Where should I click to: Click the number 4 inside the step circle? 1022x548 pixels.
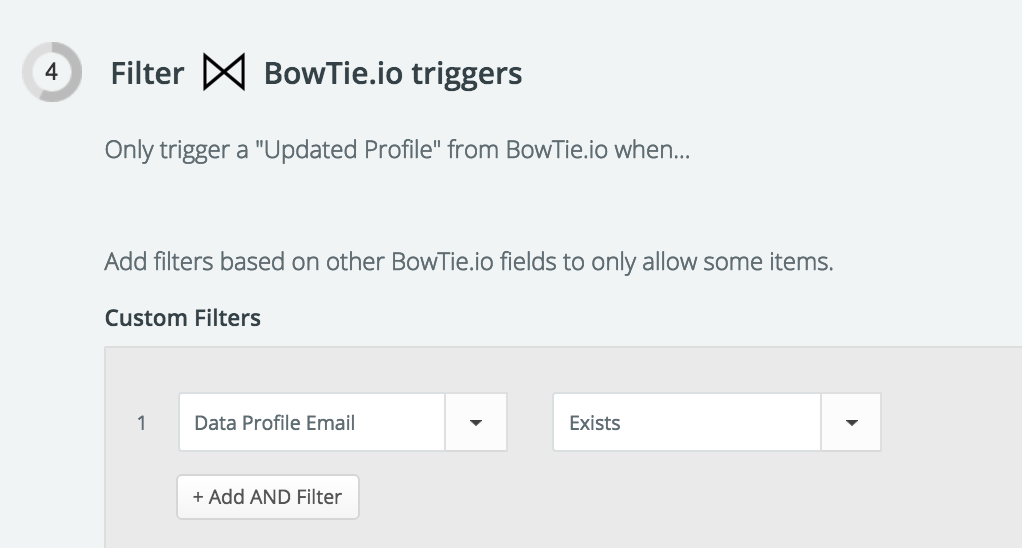click(x=51, y=72)
